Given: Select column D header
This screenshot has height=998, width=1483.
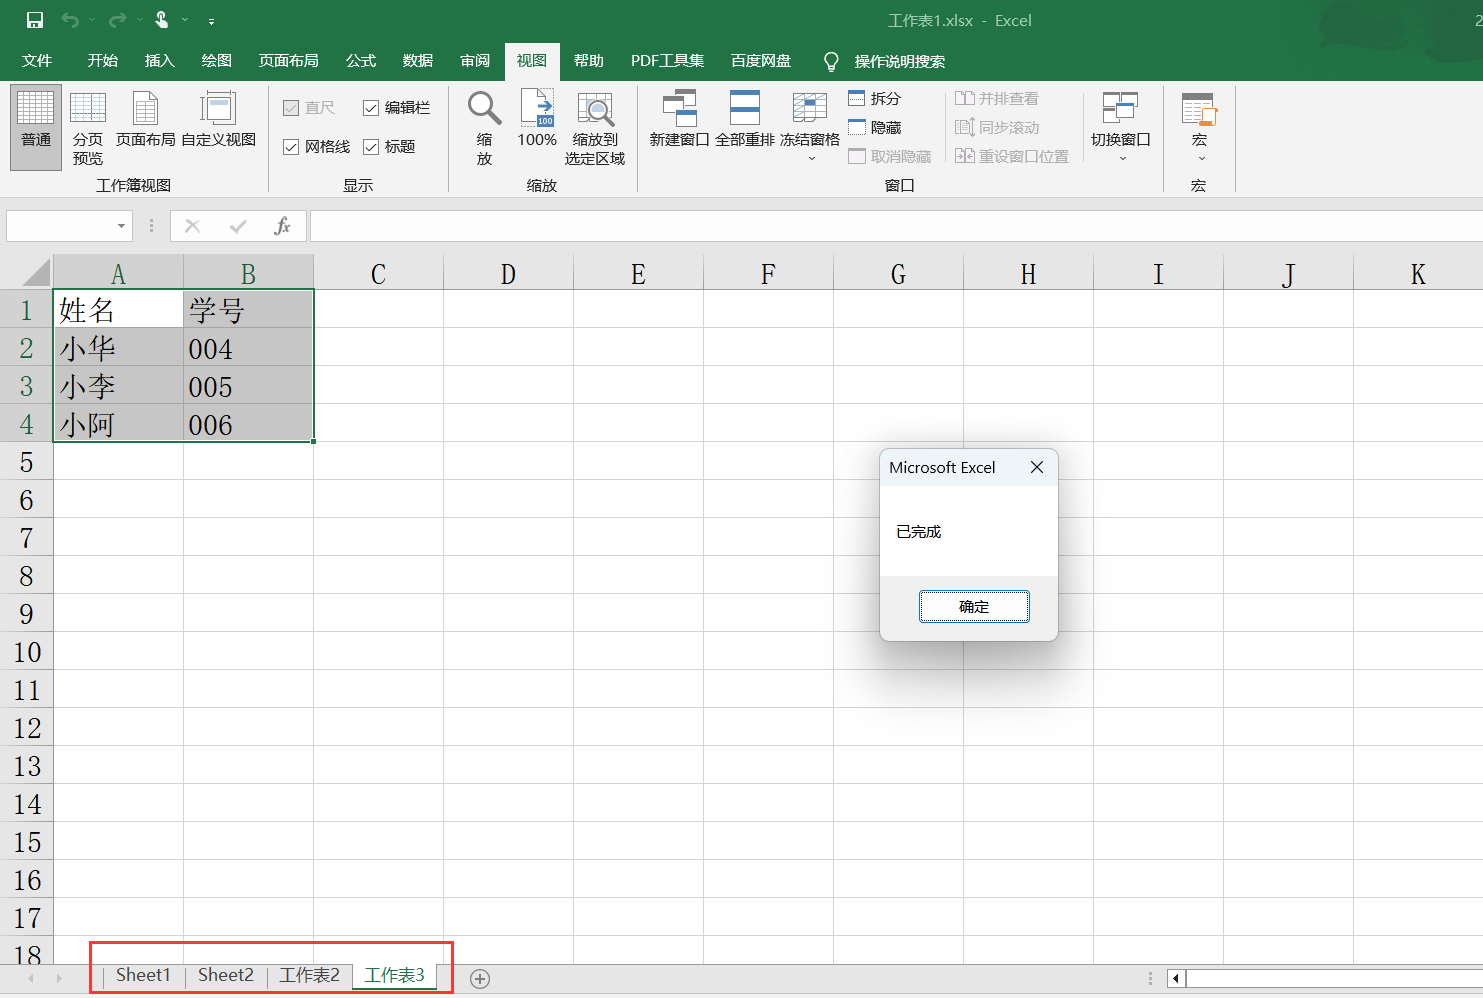Looking at the screenshot, I should [x=508, y=273].
